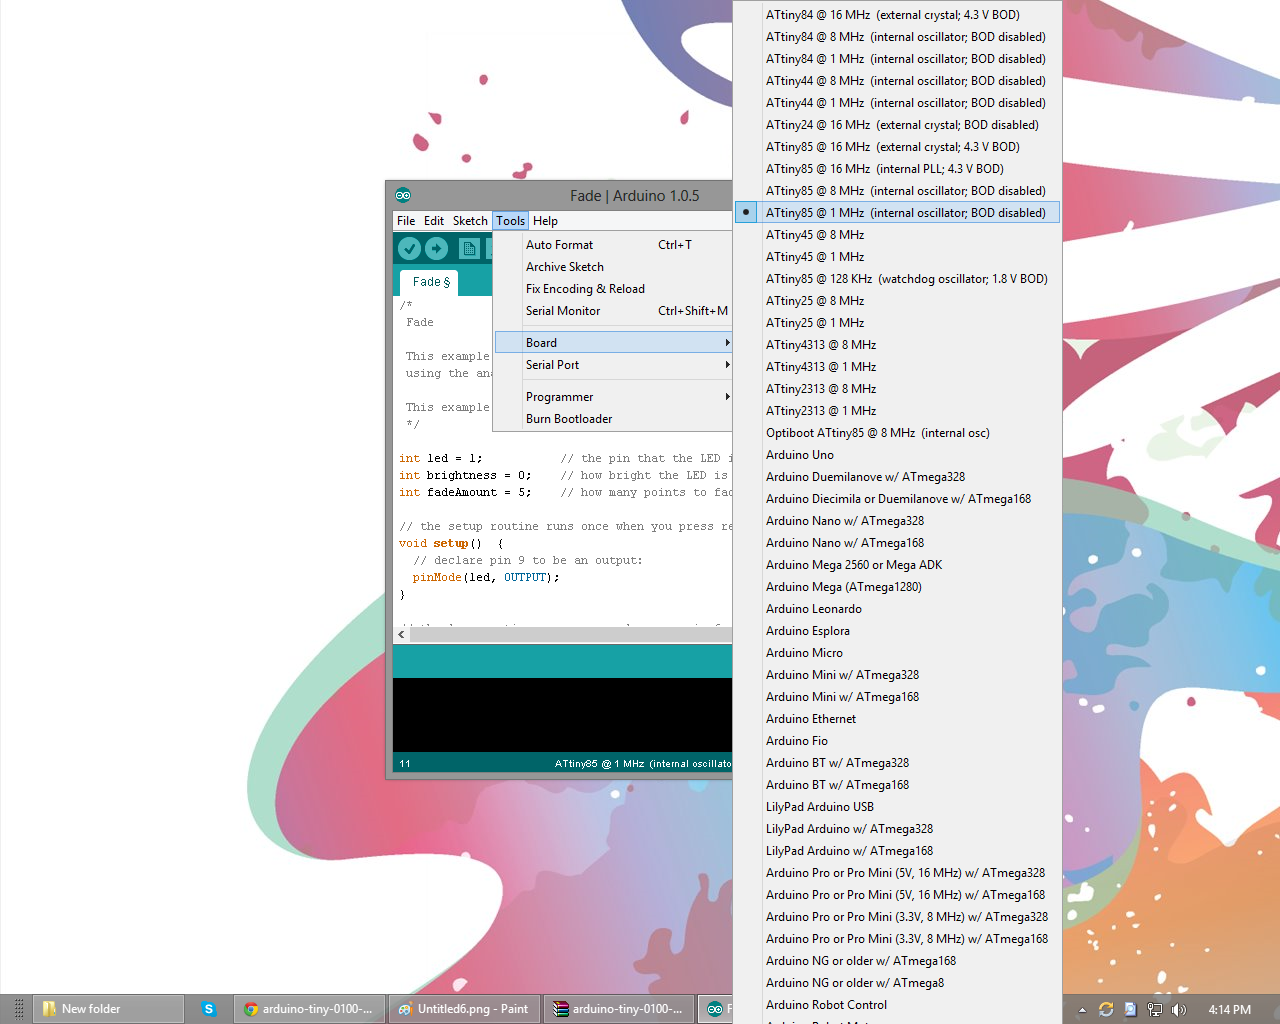Open the File menu
1280x1024 pixels.
click(x=406, y=221)
